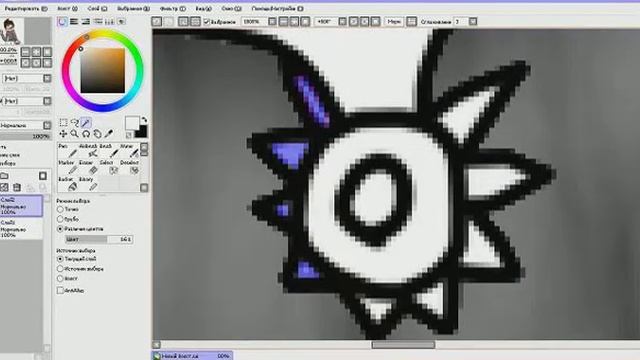Click the layer opacity 100% slider
This screenshot has height=360, width=640.
25,136
